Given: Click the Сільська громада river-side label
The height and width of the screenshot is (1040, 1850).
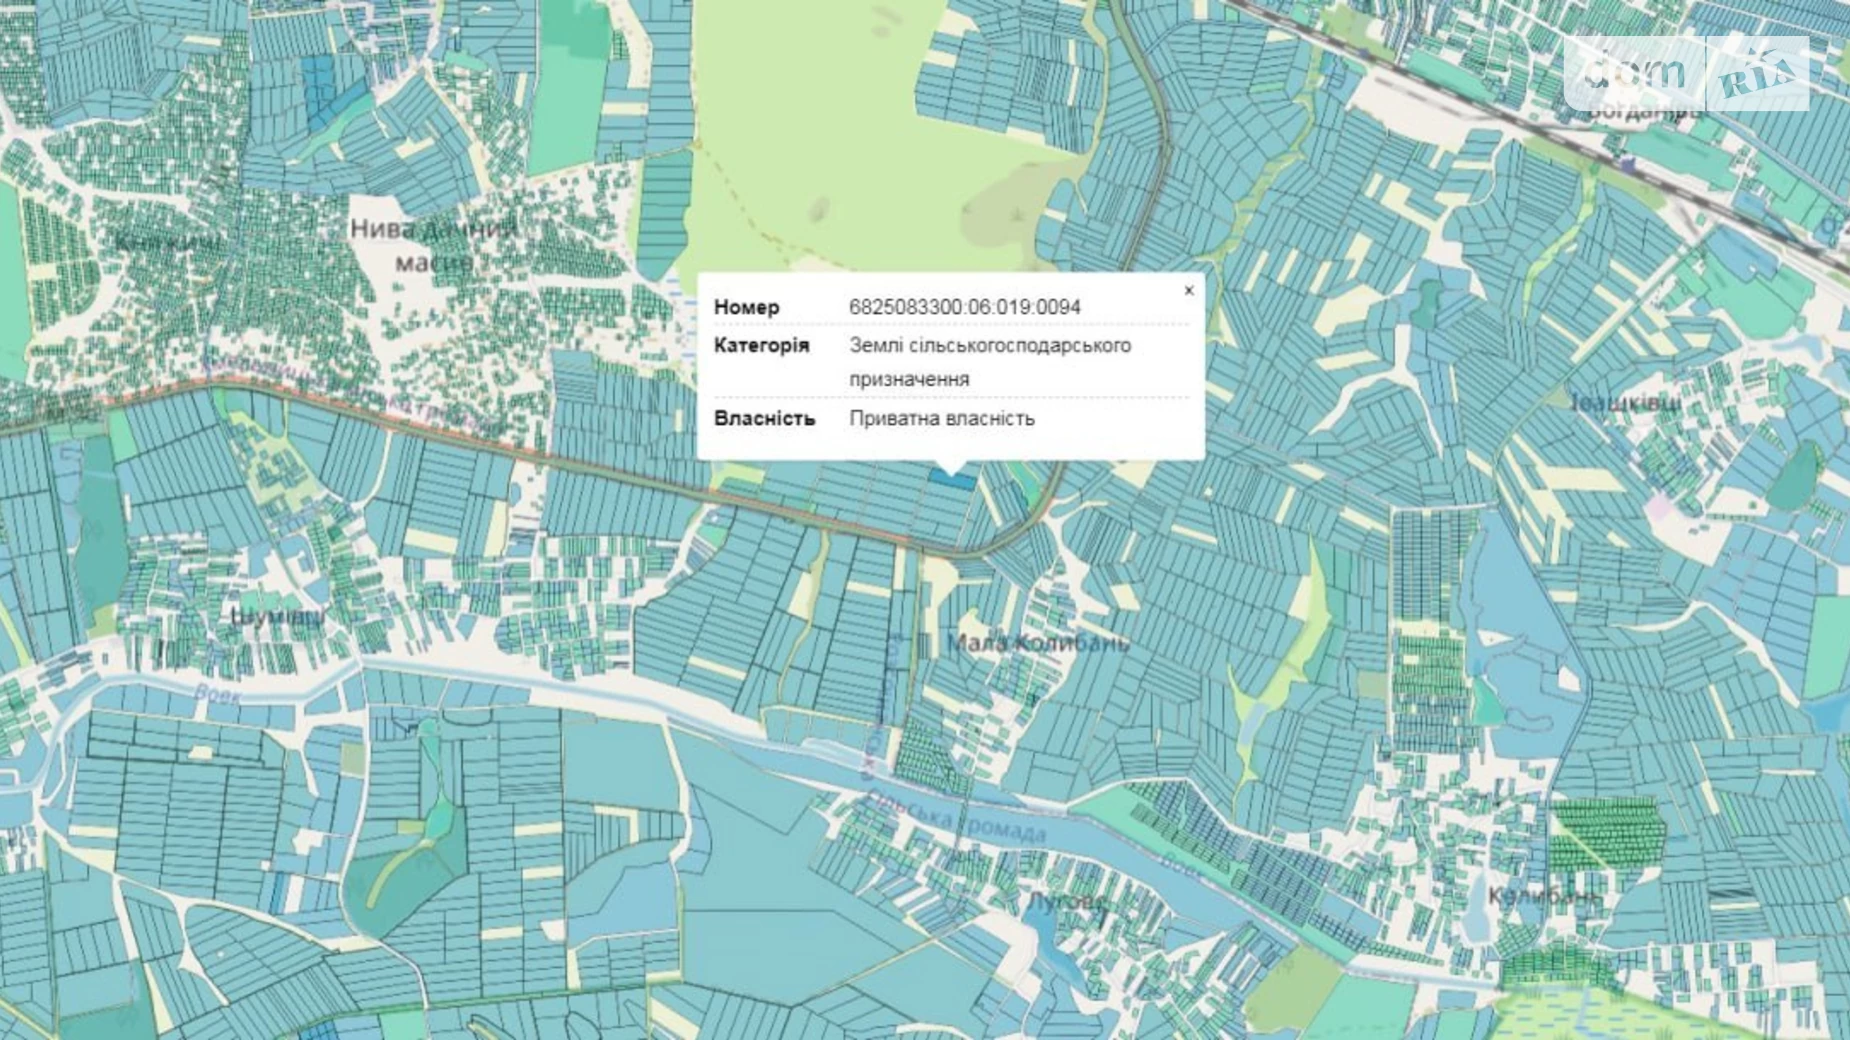Looking at the screenshot, I should point(955,818).
